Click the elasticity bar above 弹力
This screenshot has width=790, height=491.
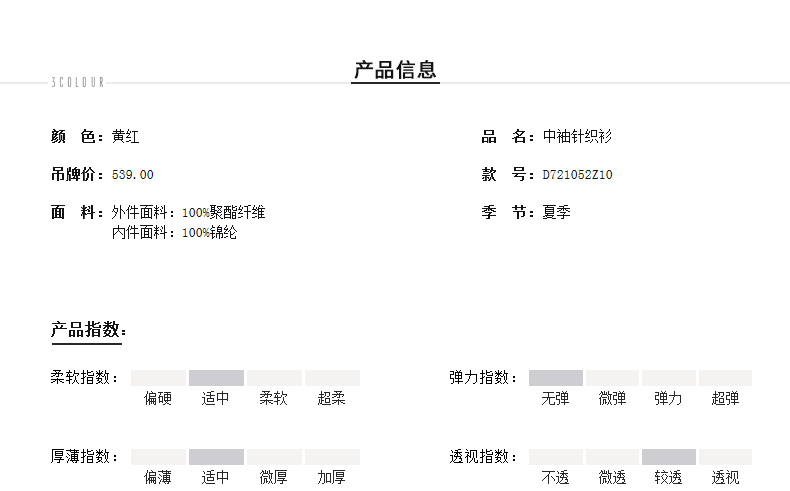coord(669,378)
